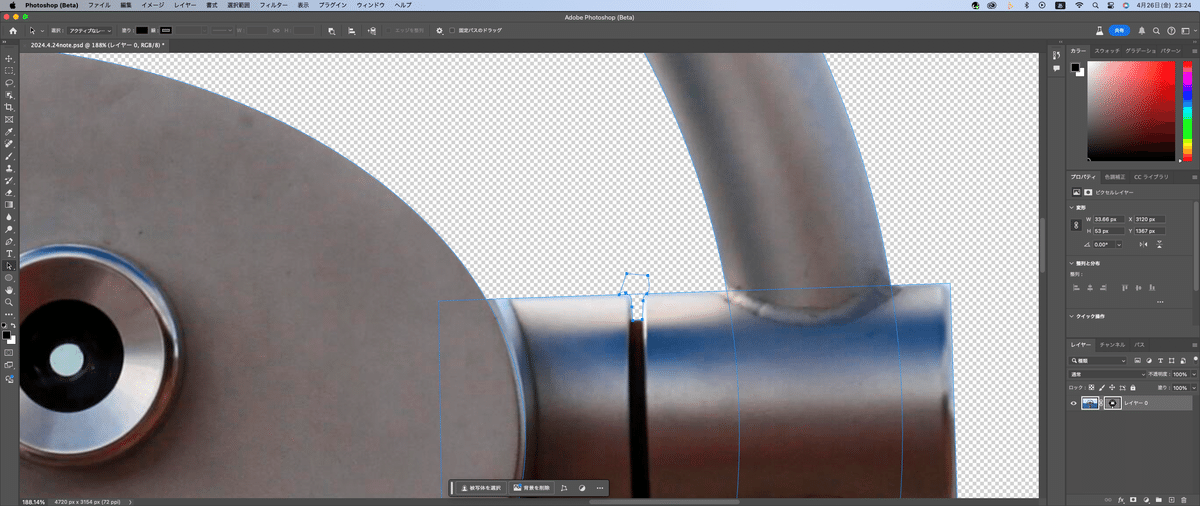The height and width of the screenshot is (506, 1200).
Task: Select the レイヤー 0 layer mask thumbnail
Action: [1112, 403]
